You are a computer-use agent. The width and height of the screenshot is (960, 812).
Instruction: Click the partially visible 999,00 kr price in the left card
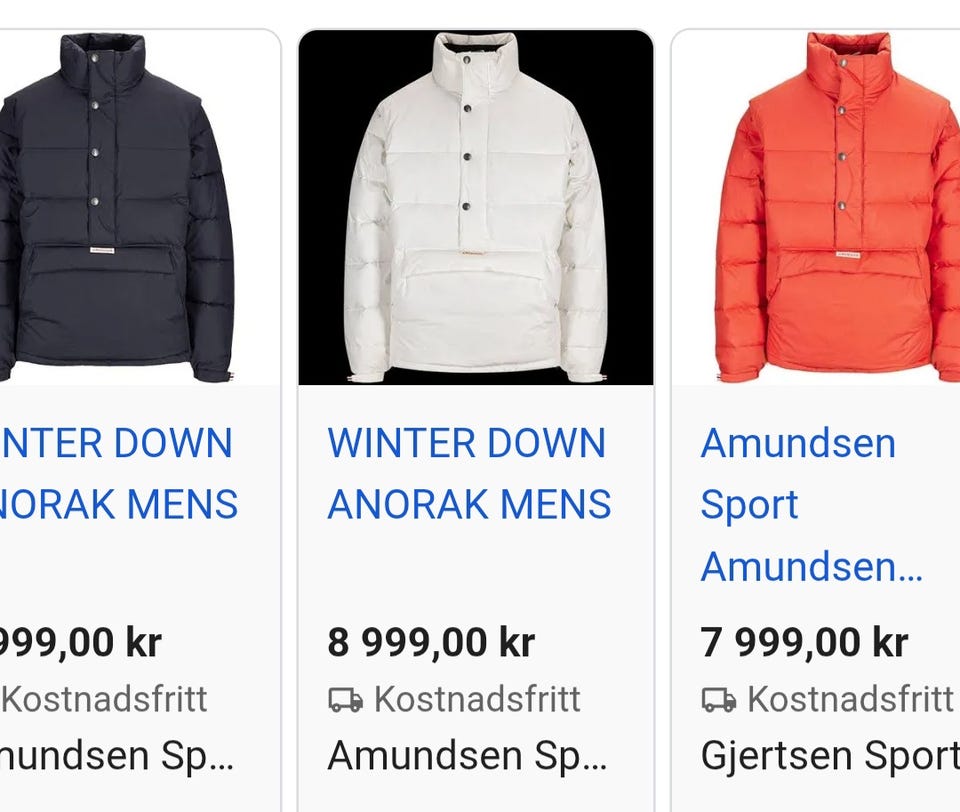point(81,642)
